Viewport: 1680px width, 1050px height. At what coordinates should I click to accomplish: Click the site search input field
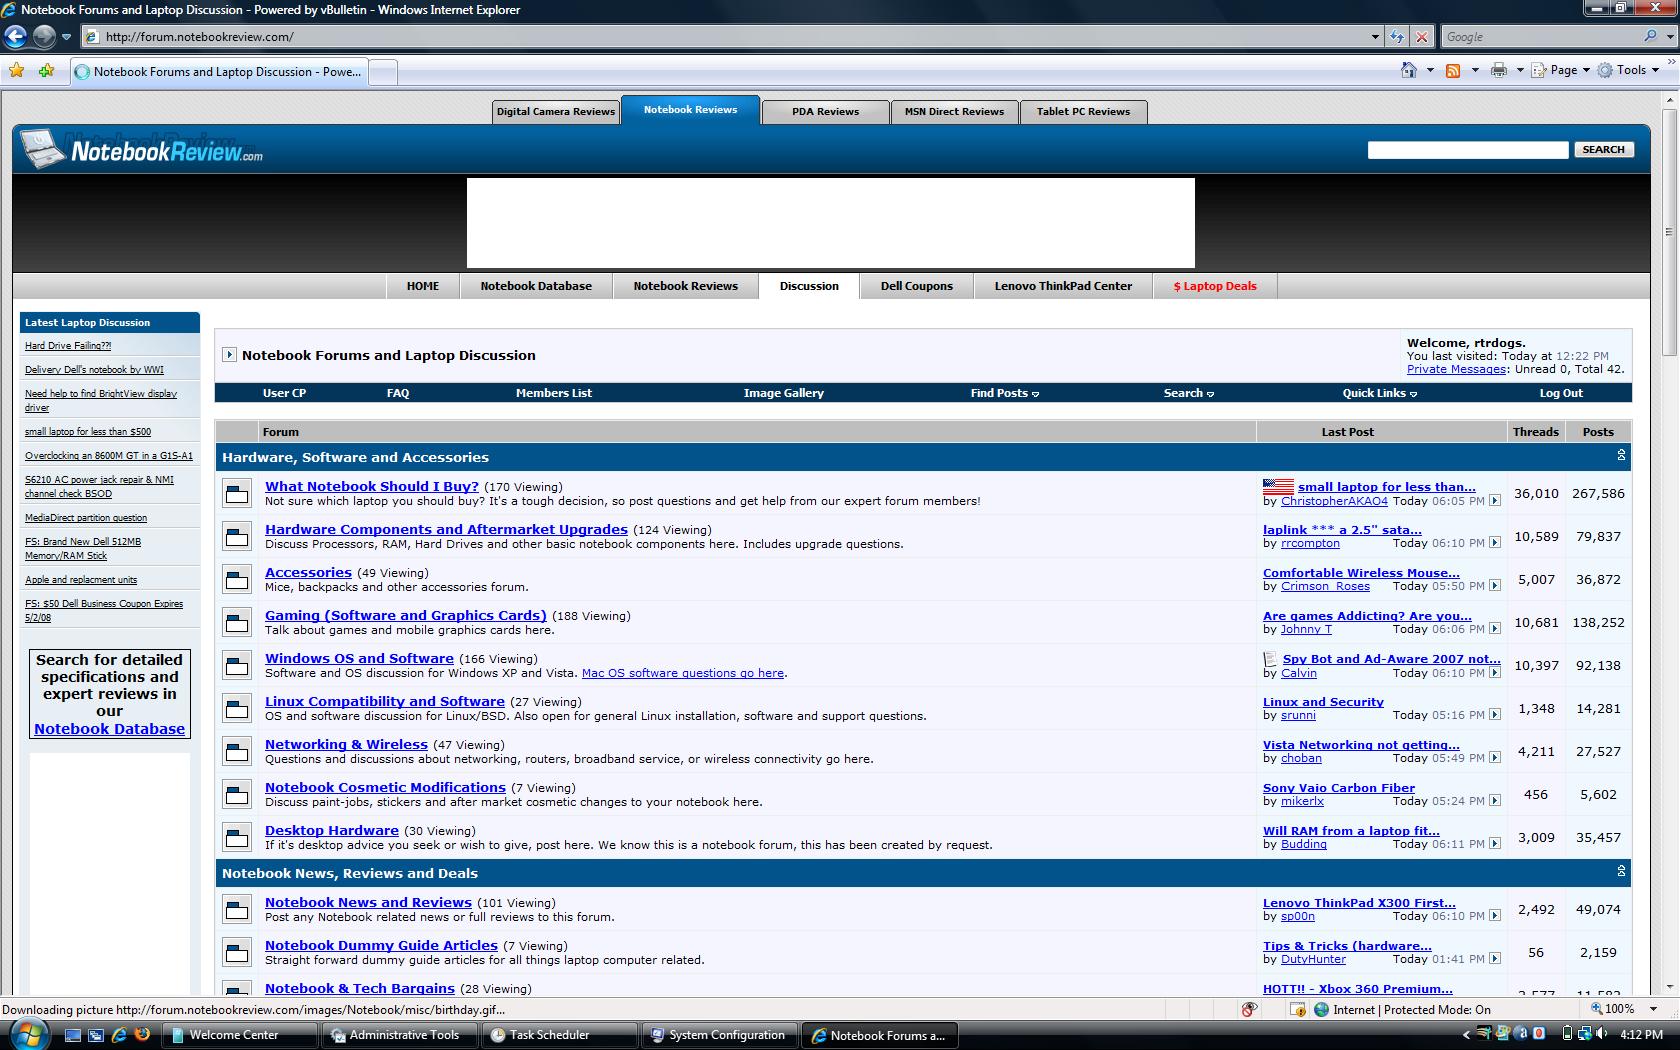(x=1467, y=150)
